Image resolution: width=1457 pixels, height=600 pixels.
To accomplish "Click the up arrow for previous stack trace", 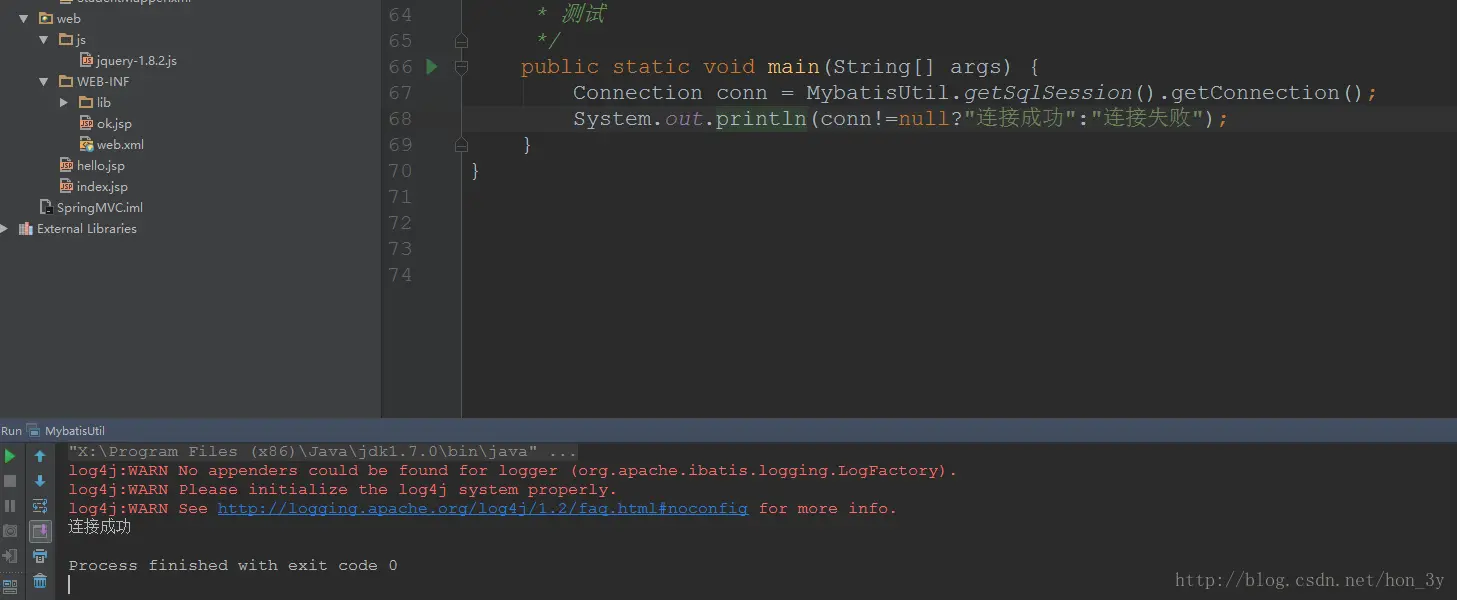I will pos(40,456).
